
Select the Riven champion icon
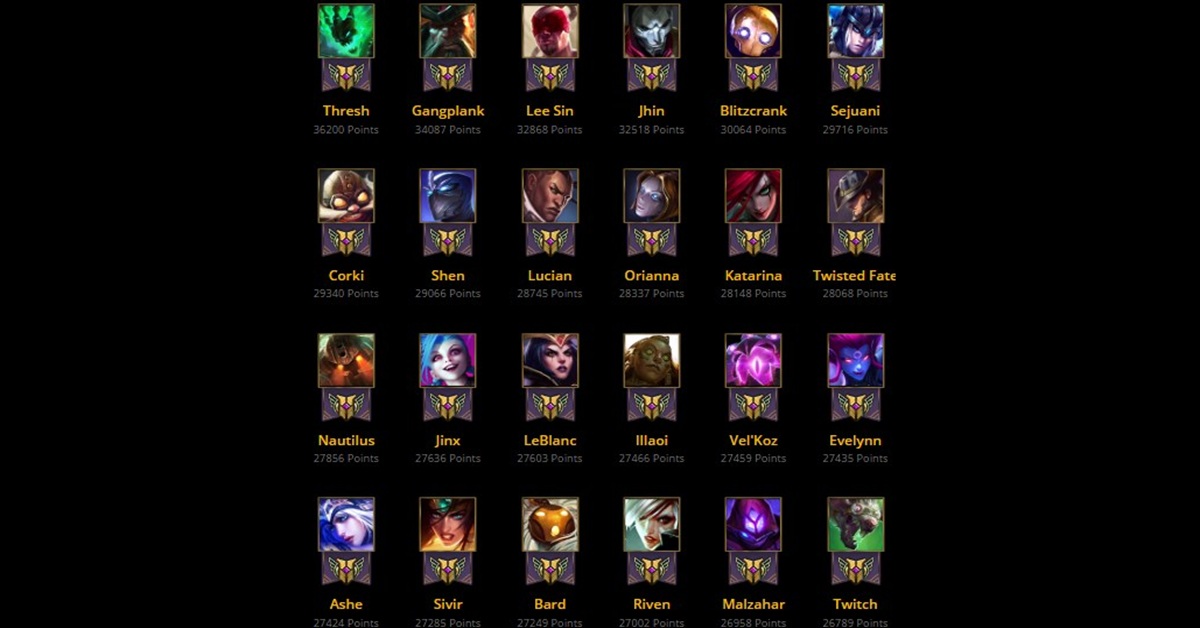[x=652, y=525]
